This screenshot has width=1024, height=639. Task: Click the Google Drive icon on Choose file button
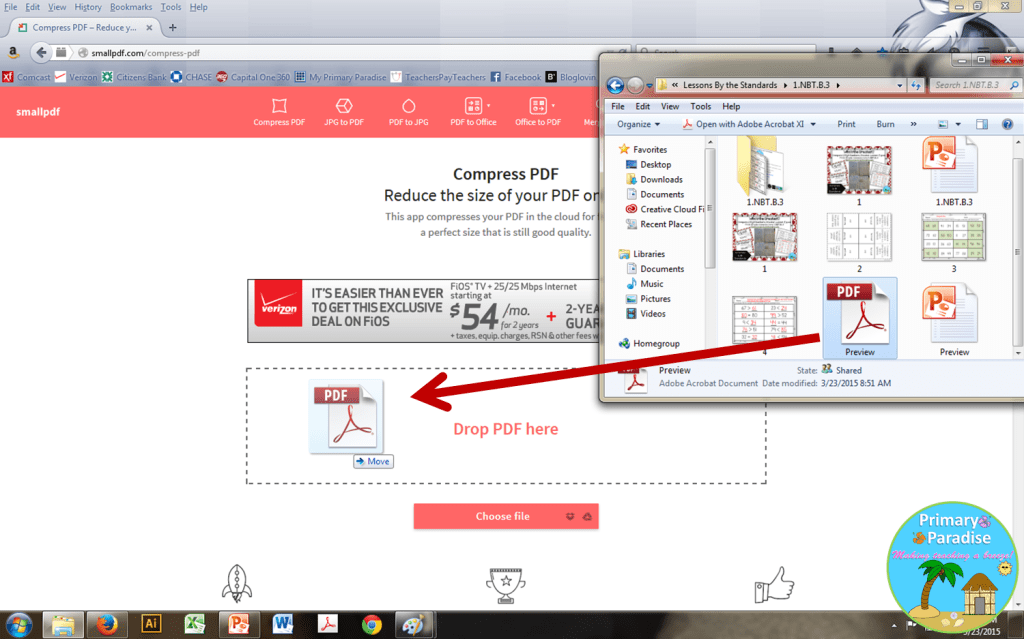point(587,516)
